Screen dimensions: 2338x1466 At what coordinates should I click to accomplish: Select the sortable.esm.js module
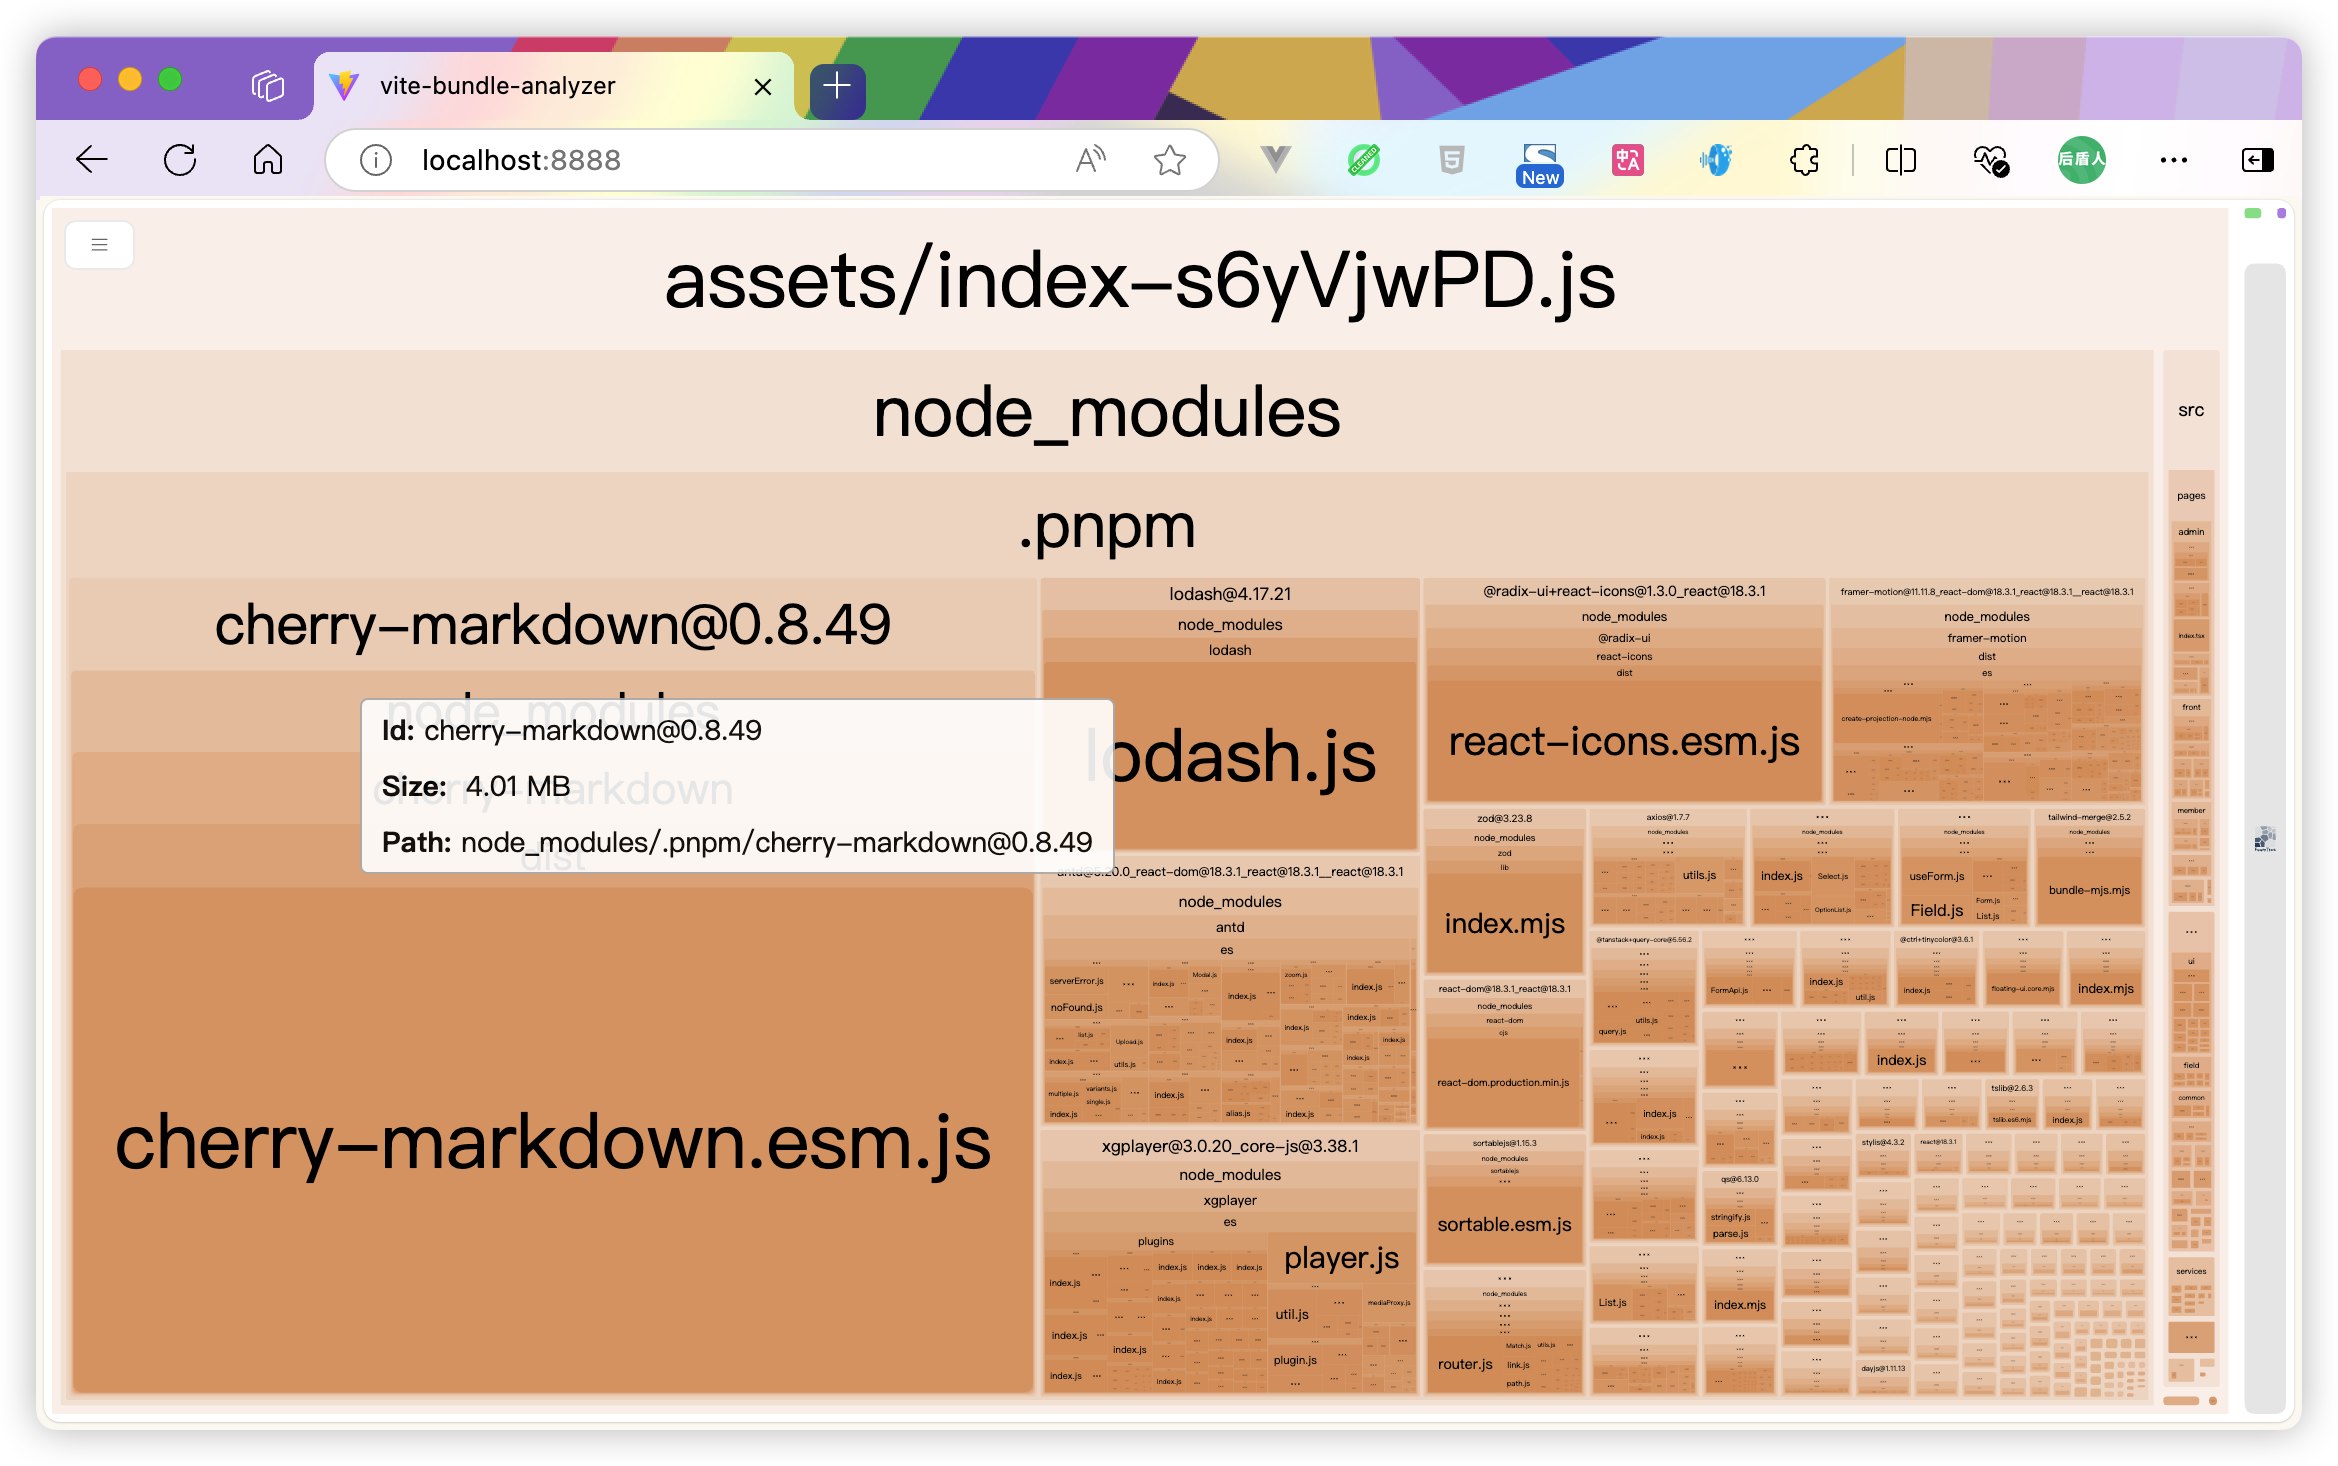1504,1224
